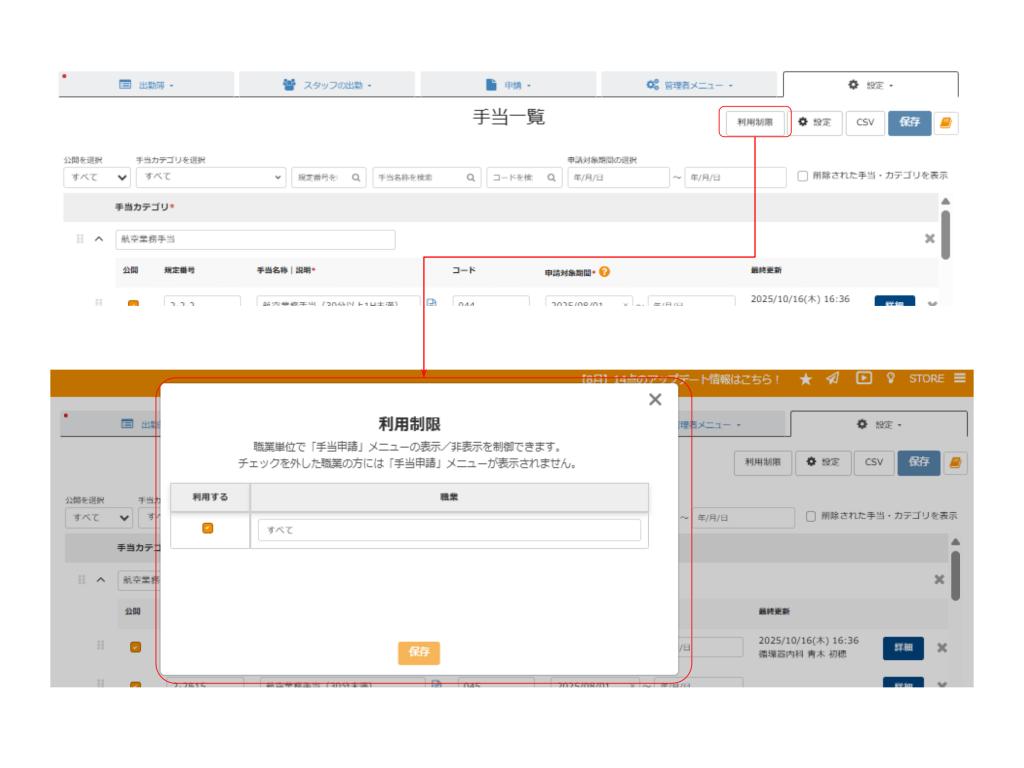Click the paper plane icon in the orange header
The width and height of the screenshot is (1024, 768).
pyautogui.click(x=833, y=379)
